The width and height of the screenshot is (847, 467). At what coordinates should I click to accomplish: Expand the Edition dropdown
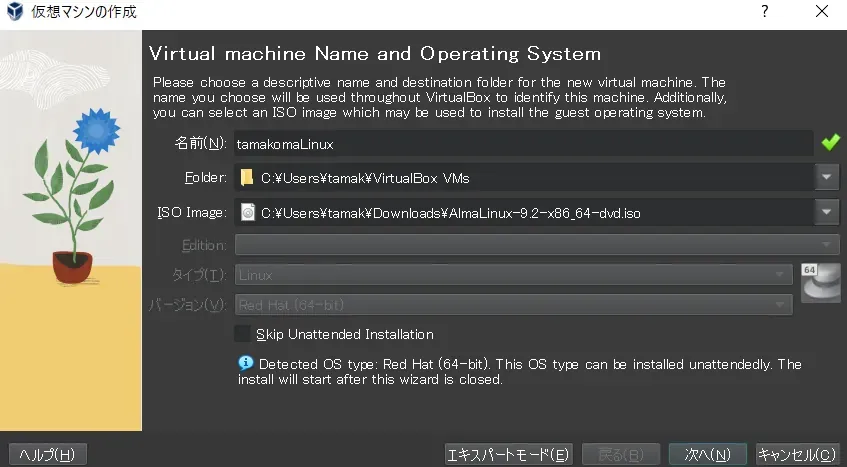tap(828, 245)
